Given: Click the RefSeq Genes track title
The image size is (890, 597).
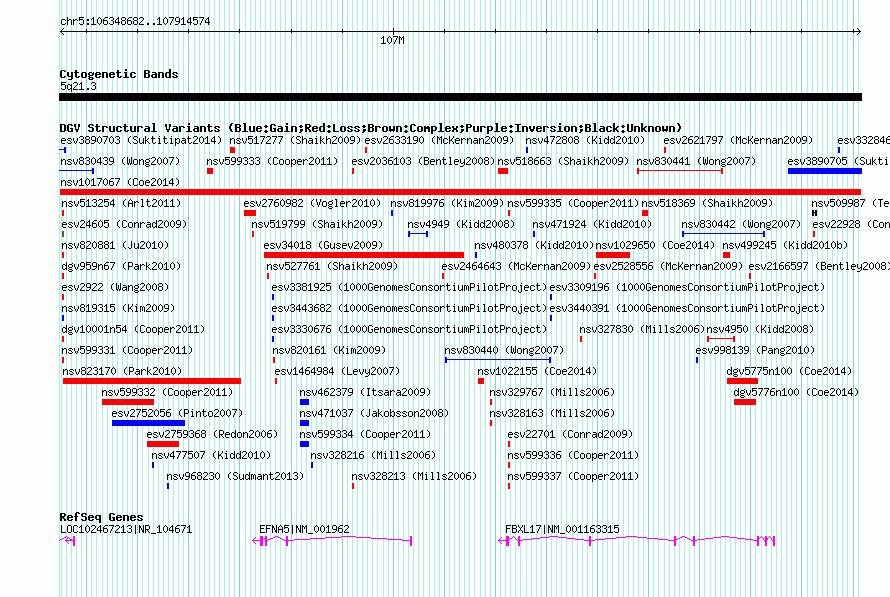Looking at the screenshot, I should [101, 517].
